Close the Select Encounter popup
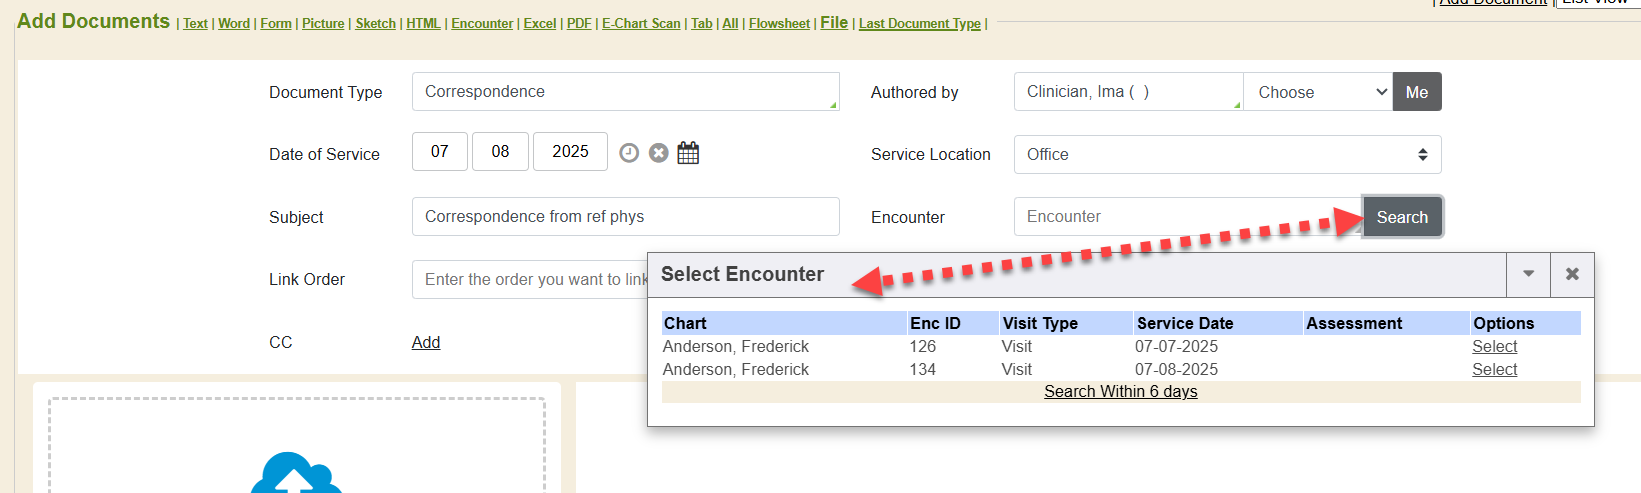1641x493 pixels. [1572, 274]
